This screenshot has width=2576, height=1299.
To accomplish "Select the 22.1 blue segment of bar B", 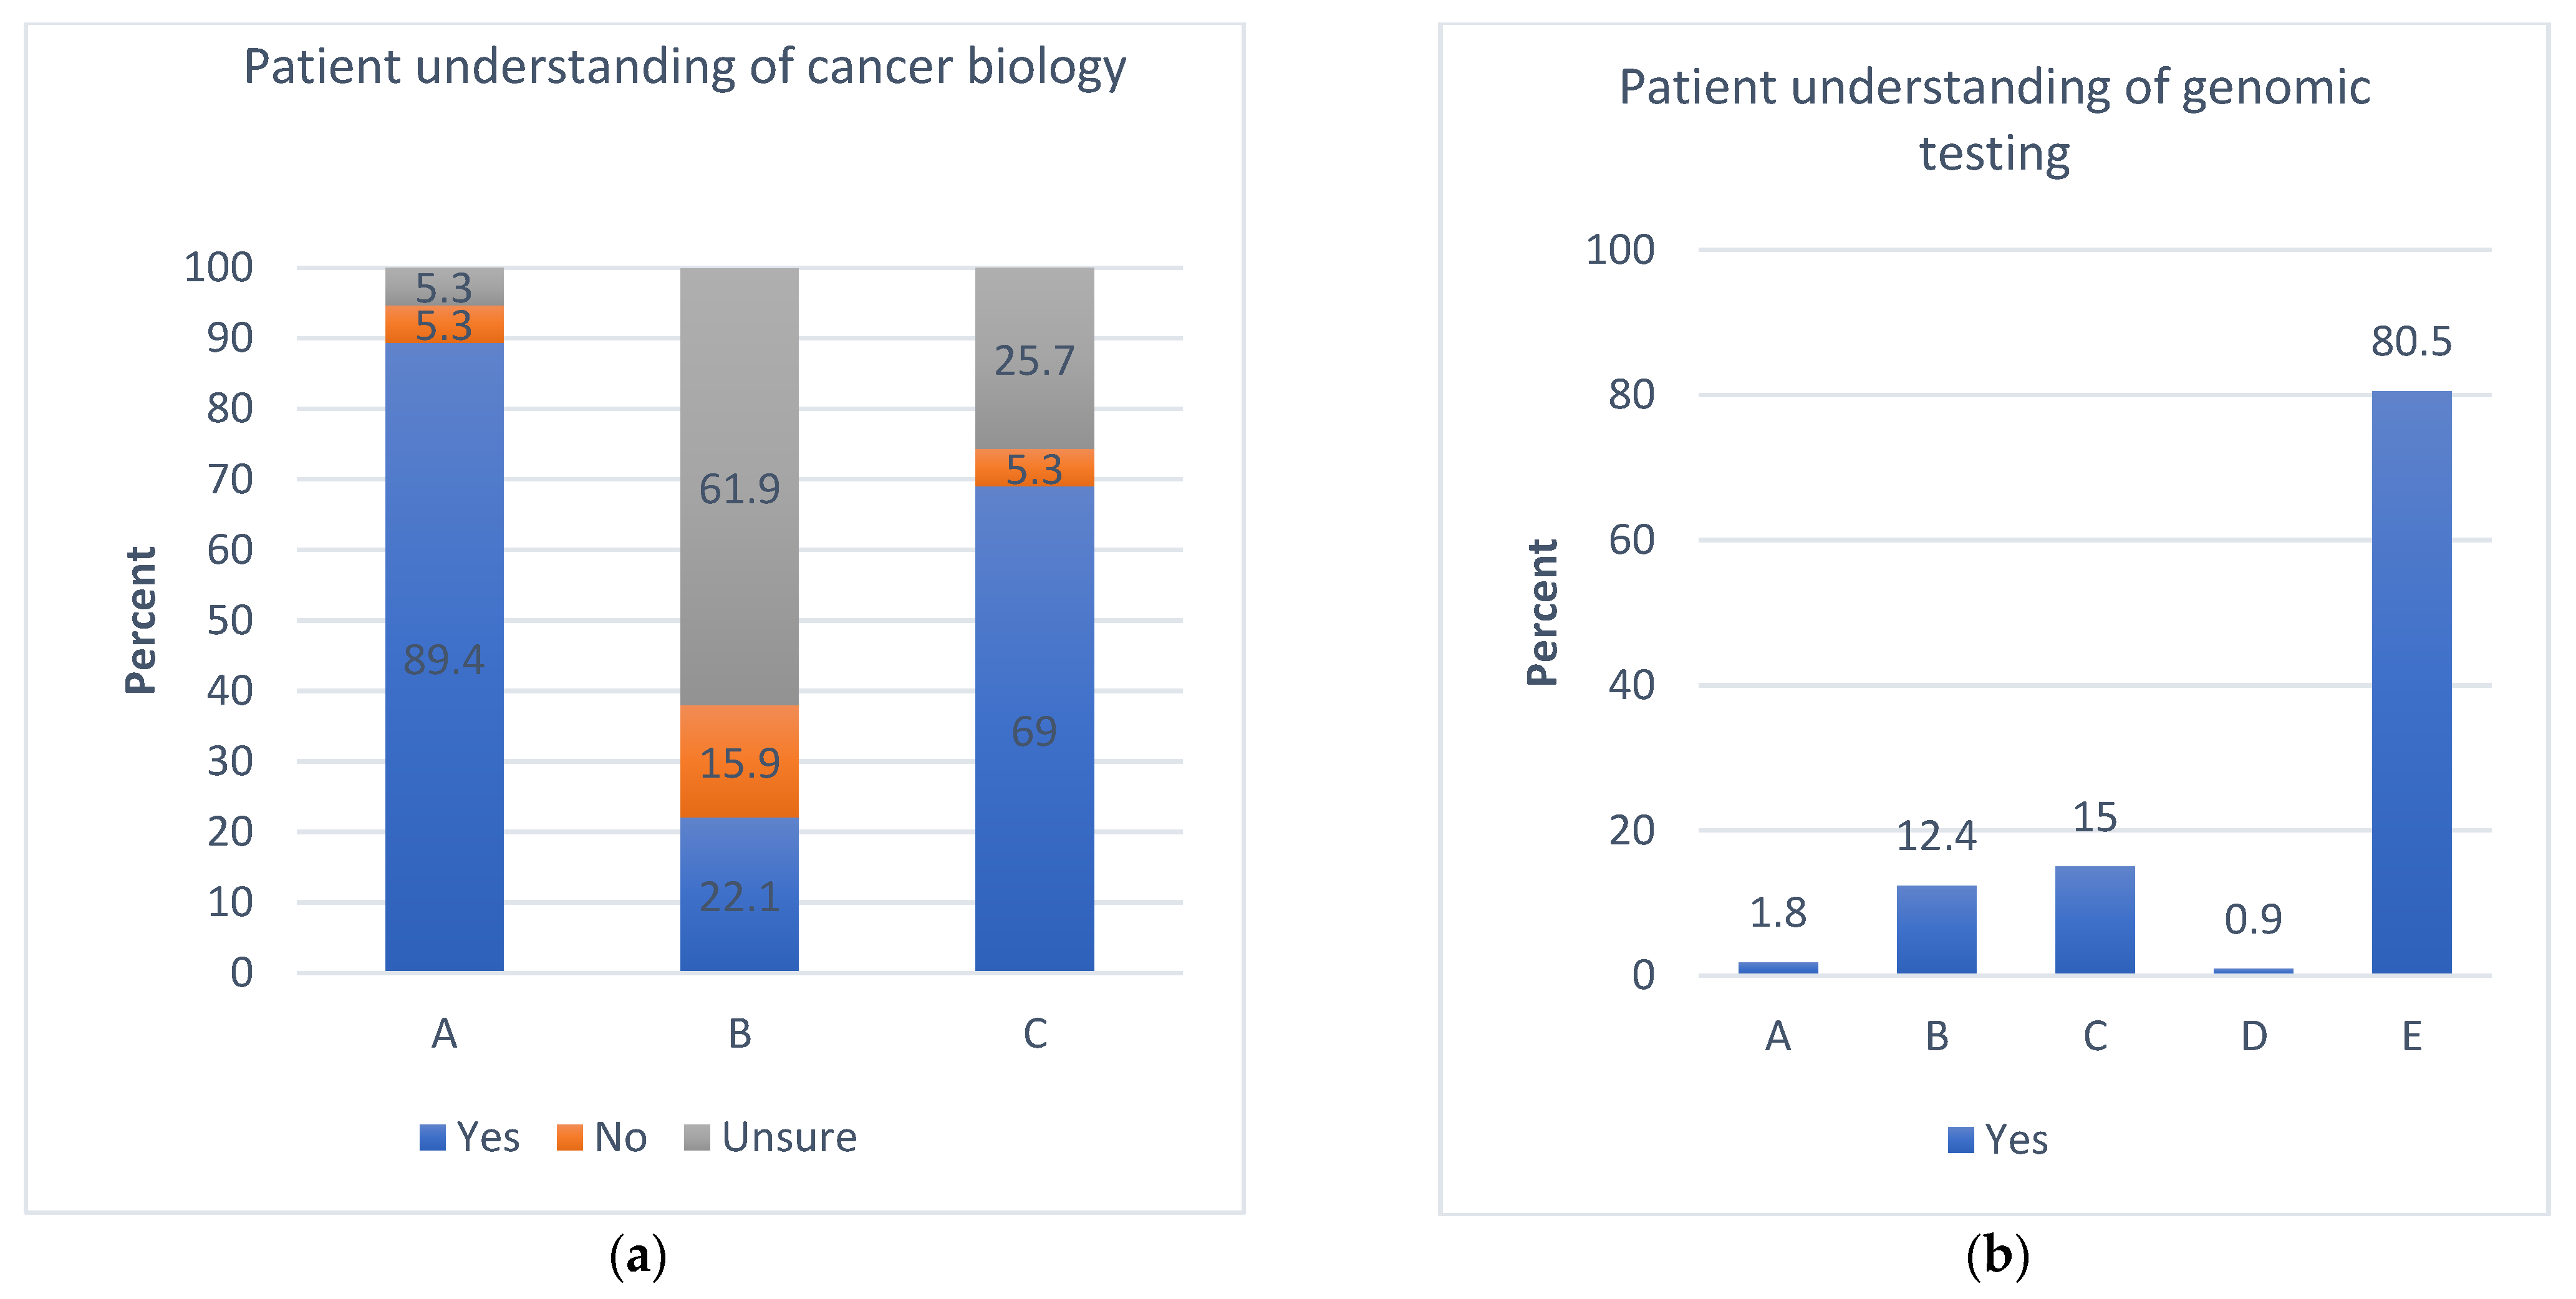I will (739, 895).
